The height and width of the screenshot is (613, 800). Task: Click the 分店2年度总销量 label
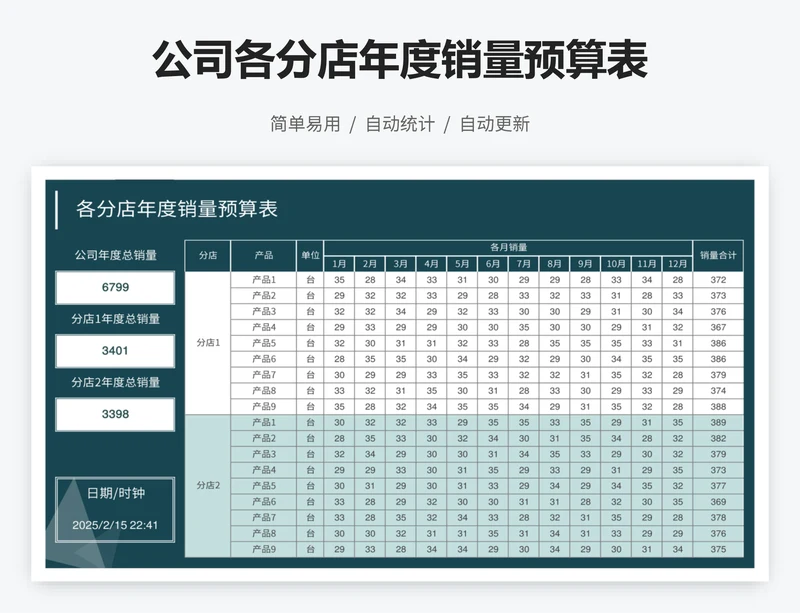coord(116,382)
